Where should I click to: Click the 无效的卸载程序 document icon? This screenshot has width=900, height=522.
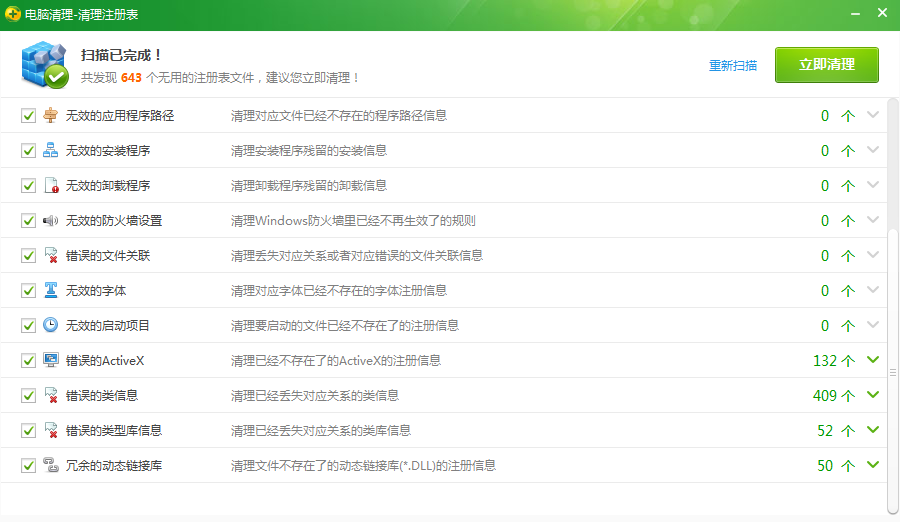(51, 185)
